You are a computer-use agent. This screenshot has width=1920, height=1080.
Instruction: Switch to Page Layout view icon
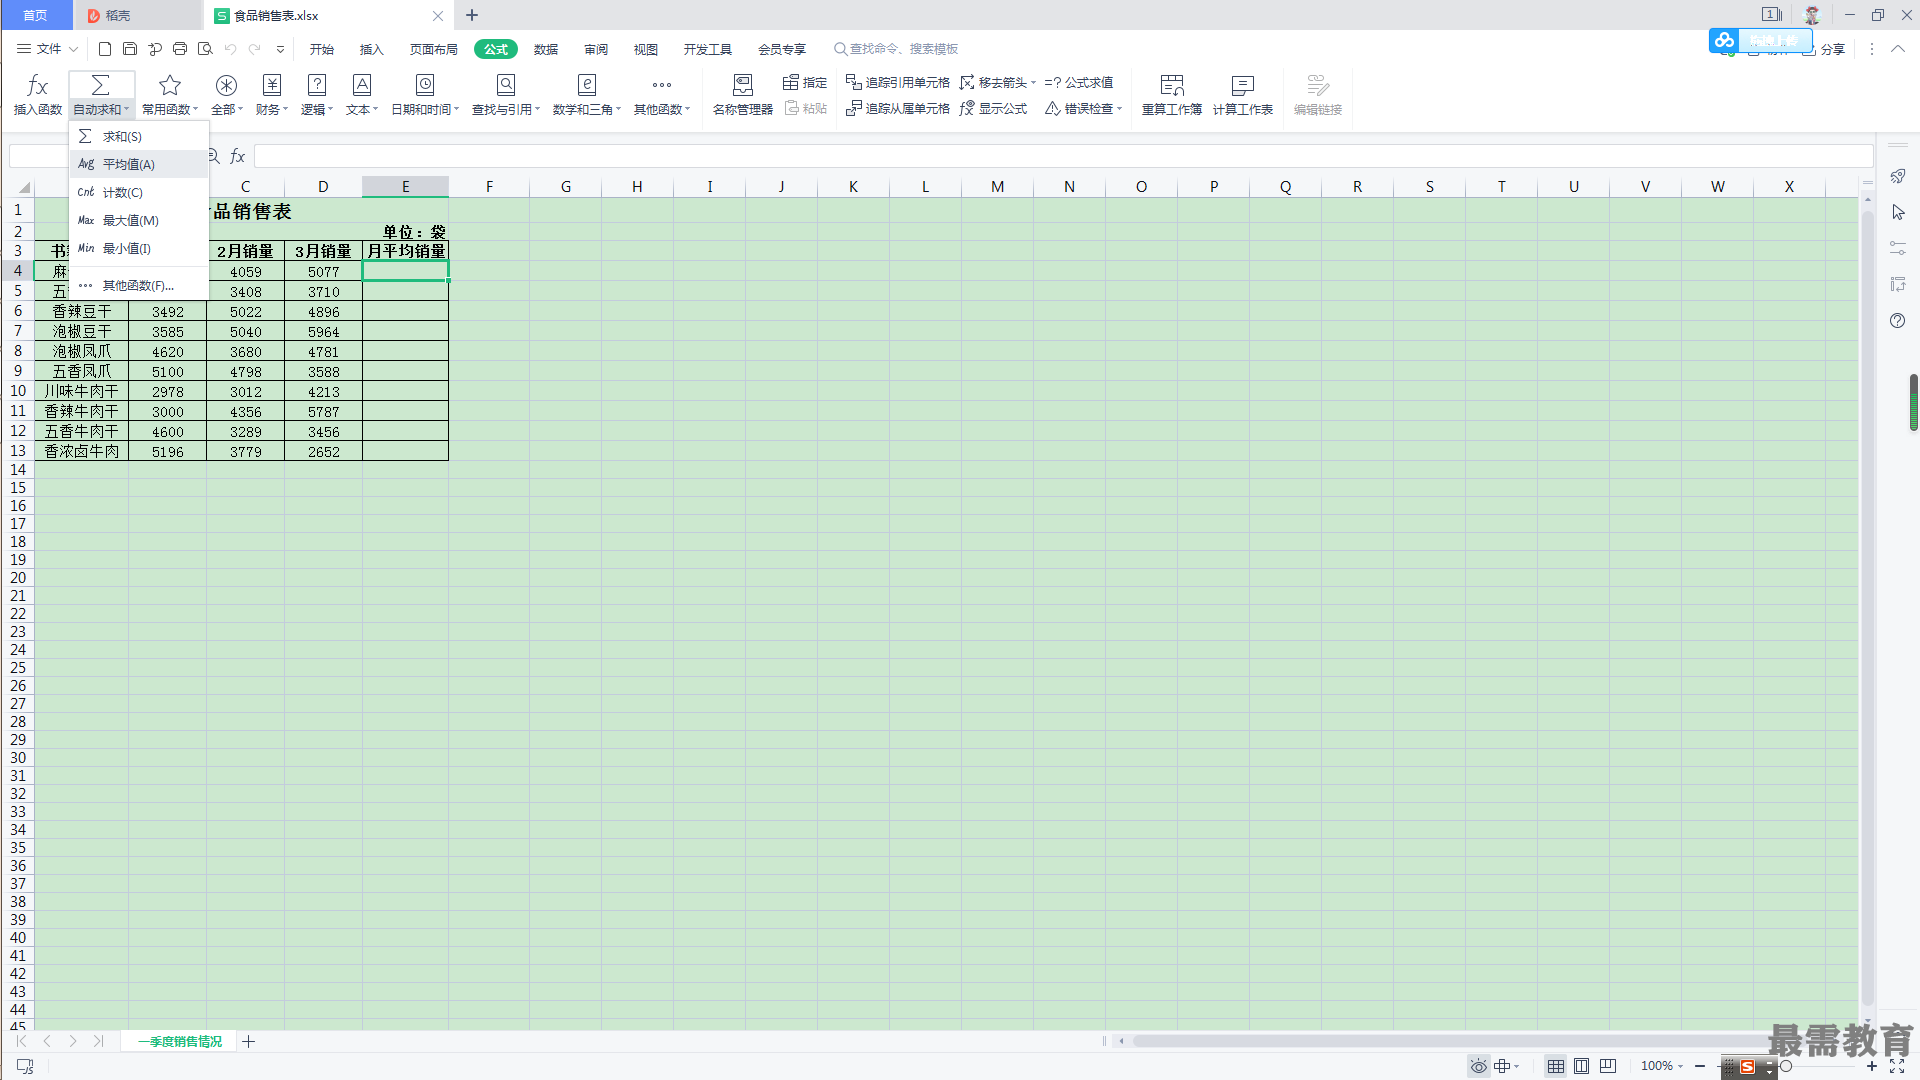[x=1582, y=1066]
